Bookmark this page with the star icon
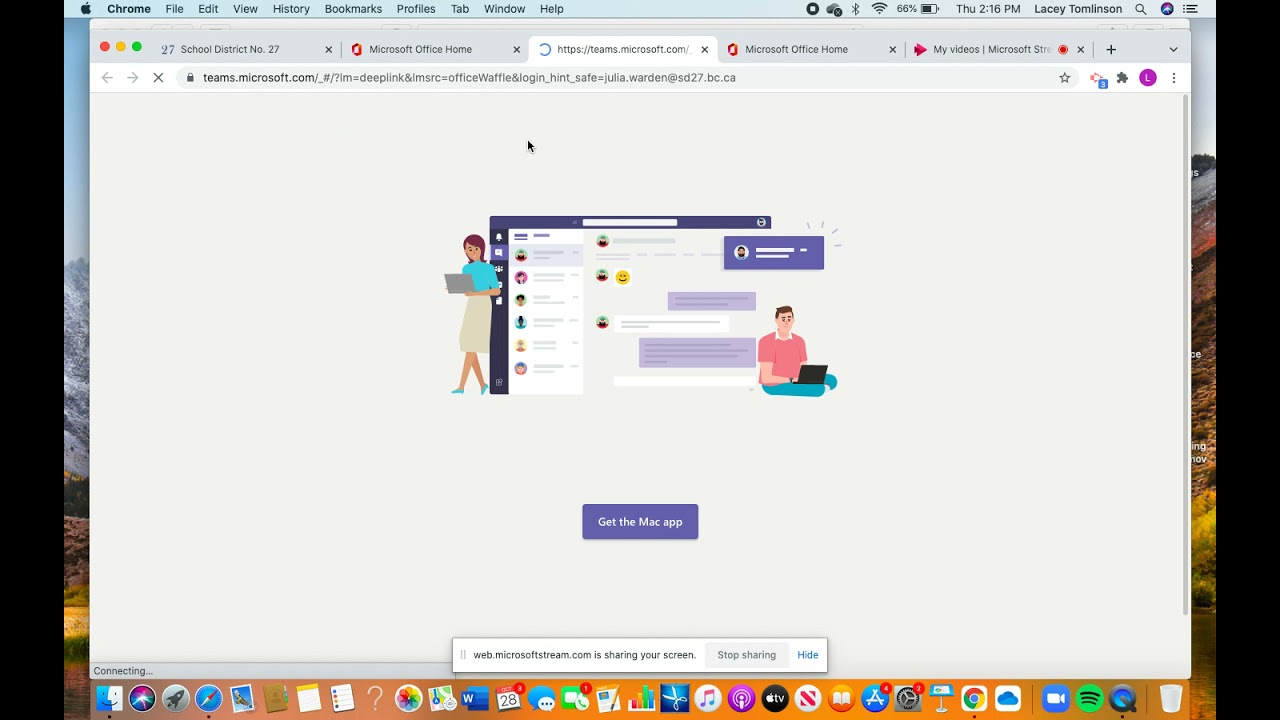The height and width of the screenshot is (720, 1280). [x=1065, y=78]
